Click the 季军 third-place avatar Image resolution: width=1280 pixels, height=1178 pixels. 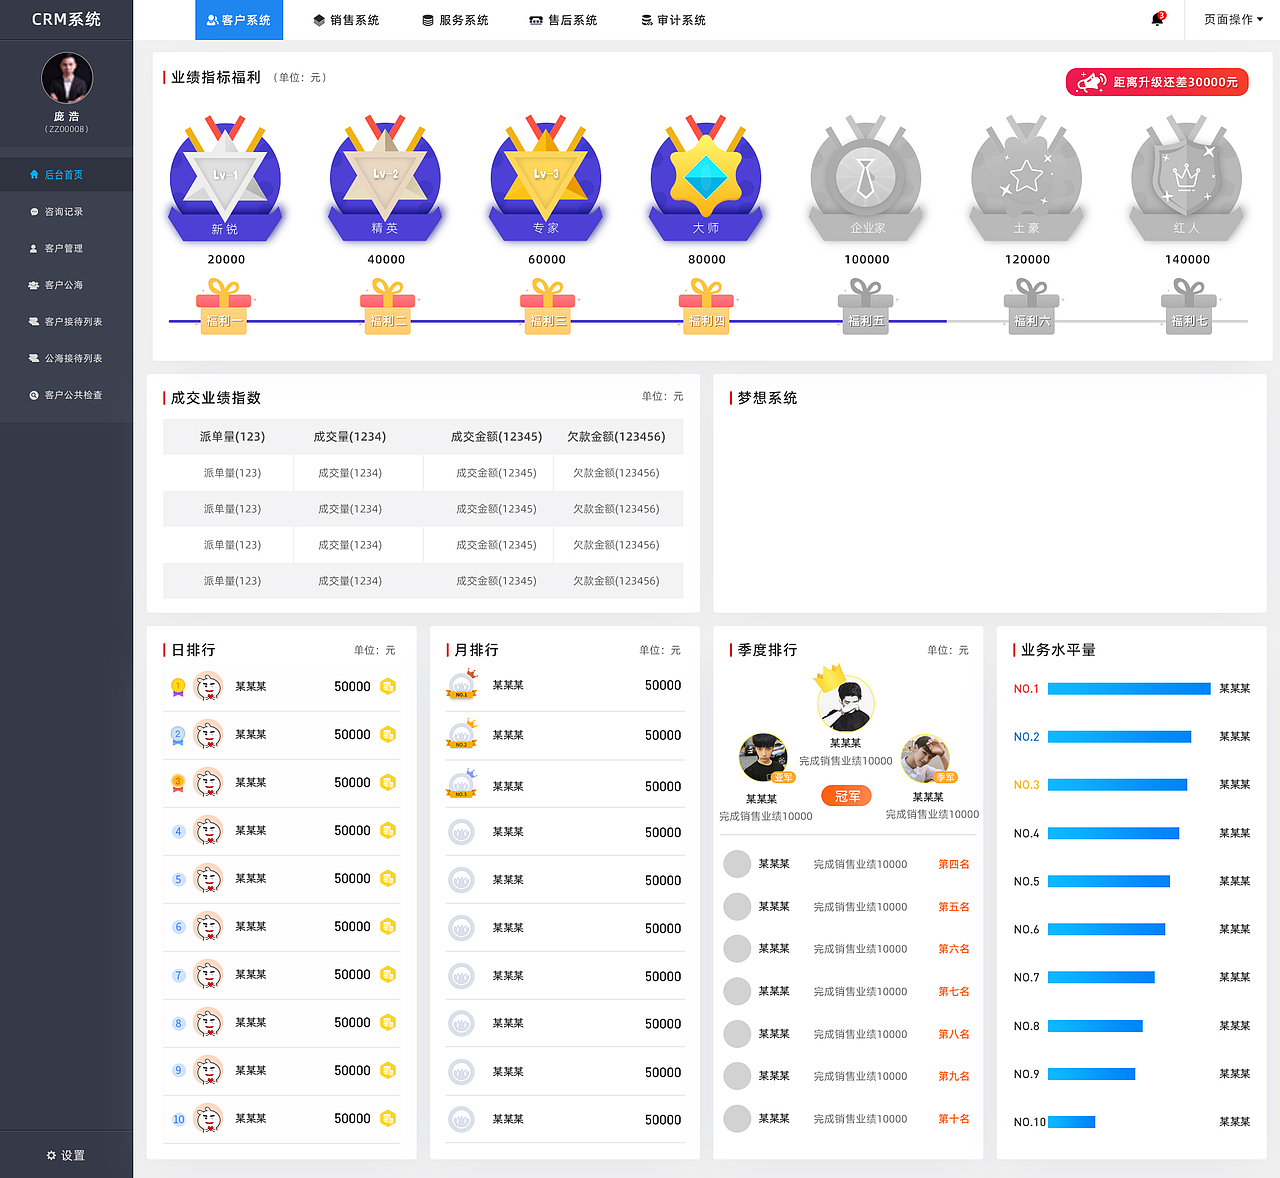tap(925, 759)
